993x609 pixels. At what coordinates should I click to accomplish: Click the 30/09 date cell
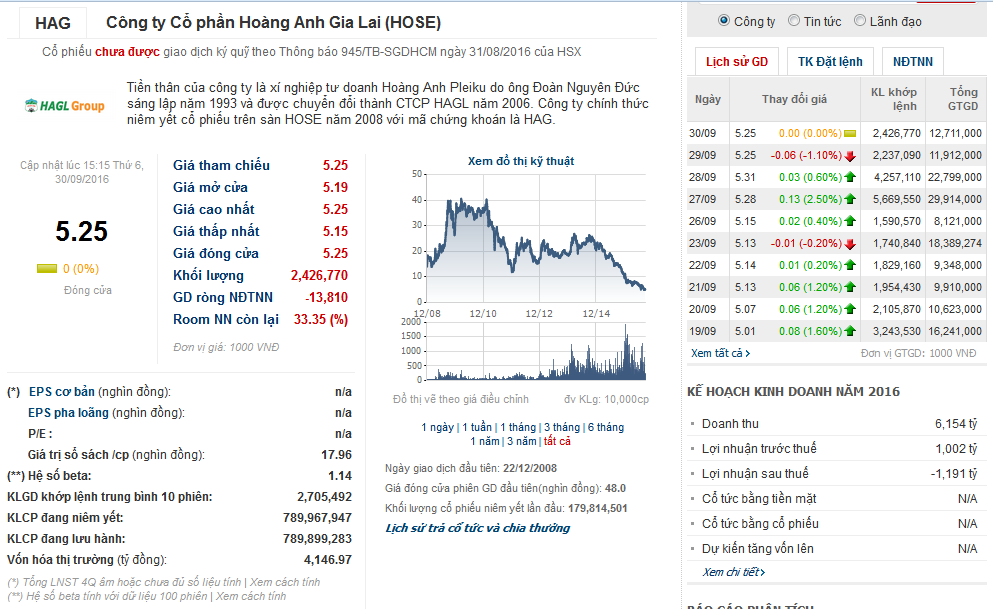click(702, 134)
